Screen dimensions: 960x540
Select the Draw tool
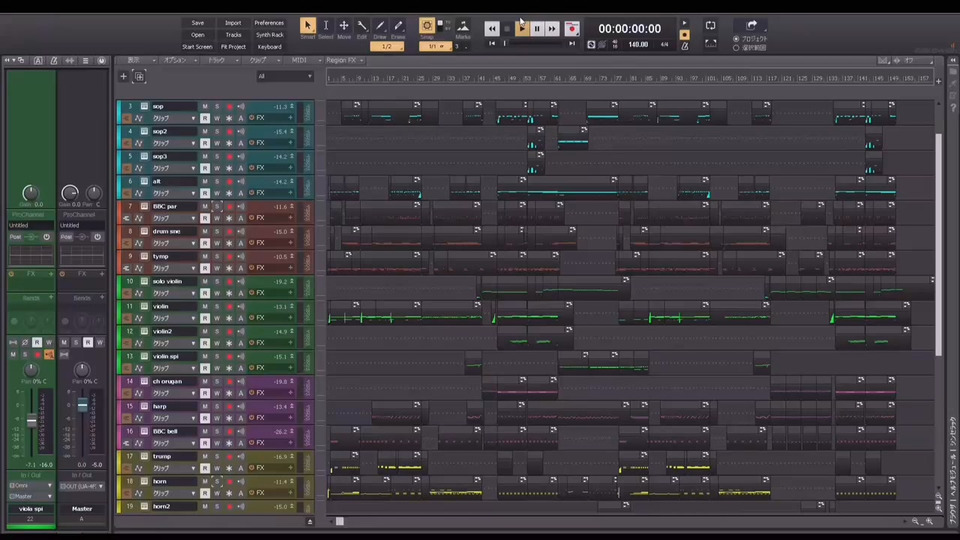pyautogui.click(x=380, y=27)
